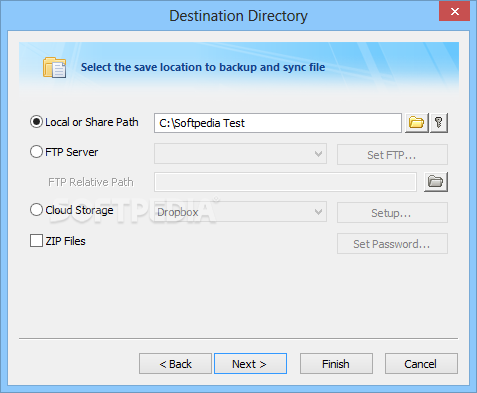Click the FTP Relative Path text field

point(285,182)
